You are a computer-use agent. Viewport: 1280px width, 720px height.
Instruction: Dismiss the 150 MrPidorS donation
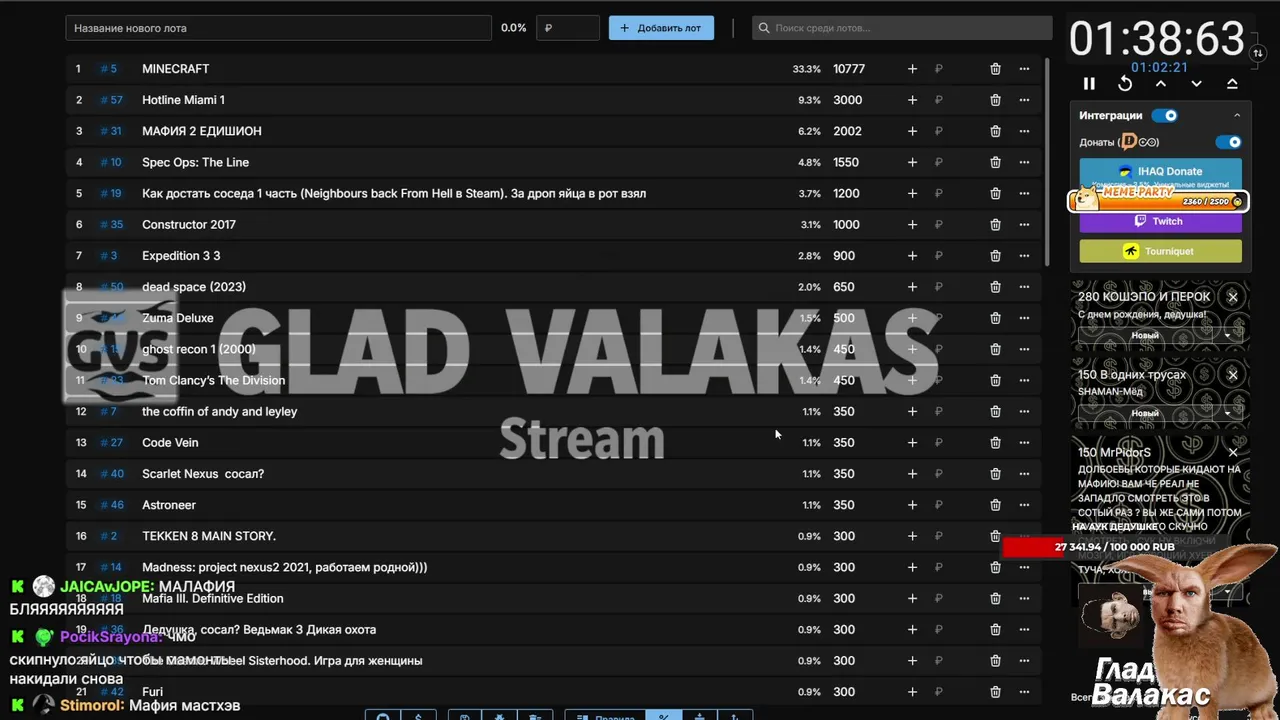tap(1233, 453)
